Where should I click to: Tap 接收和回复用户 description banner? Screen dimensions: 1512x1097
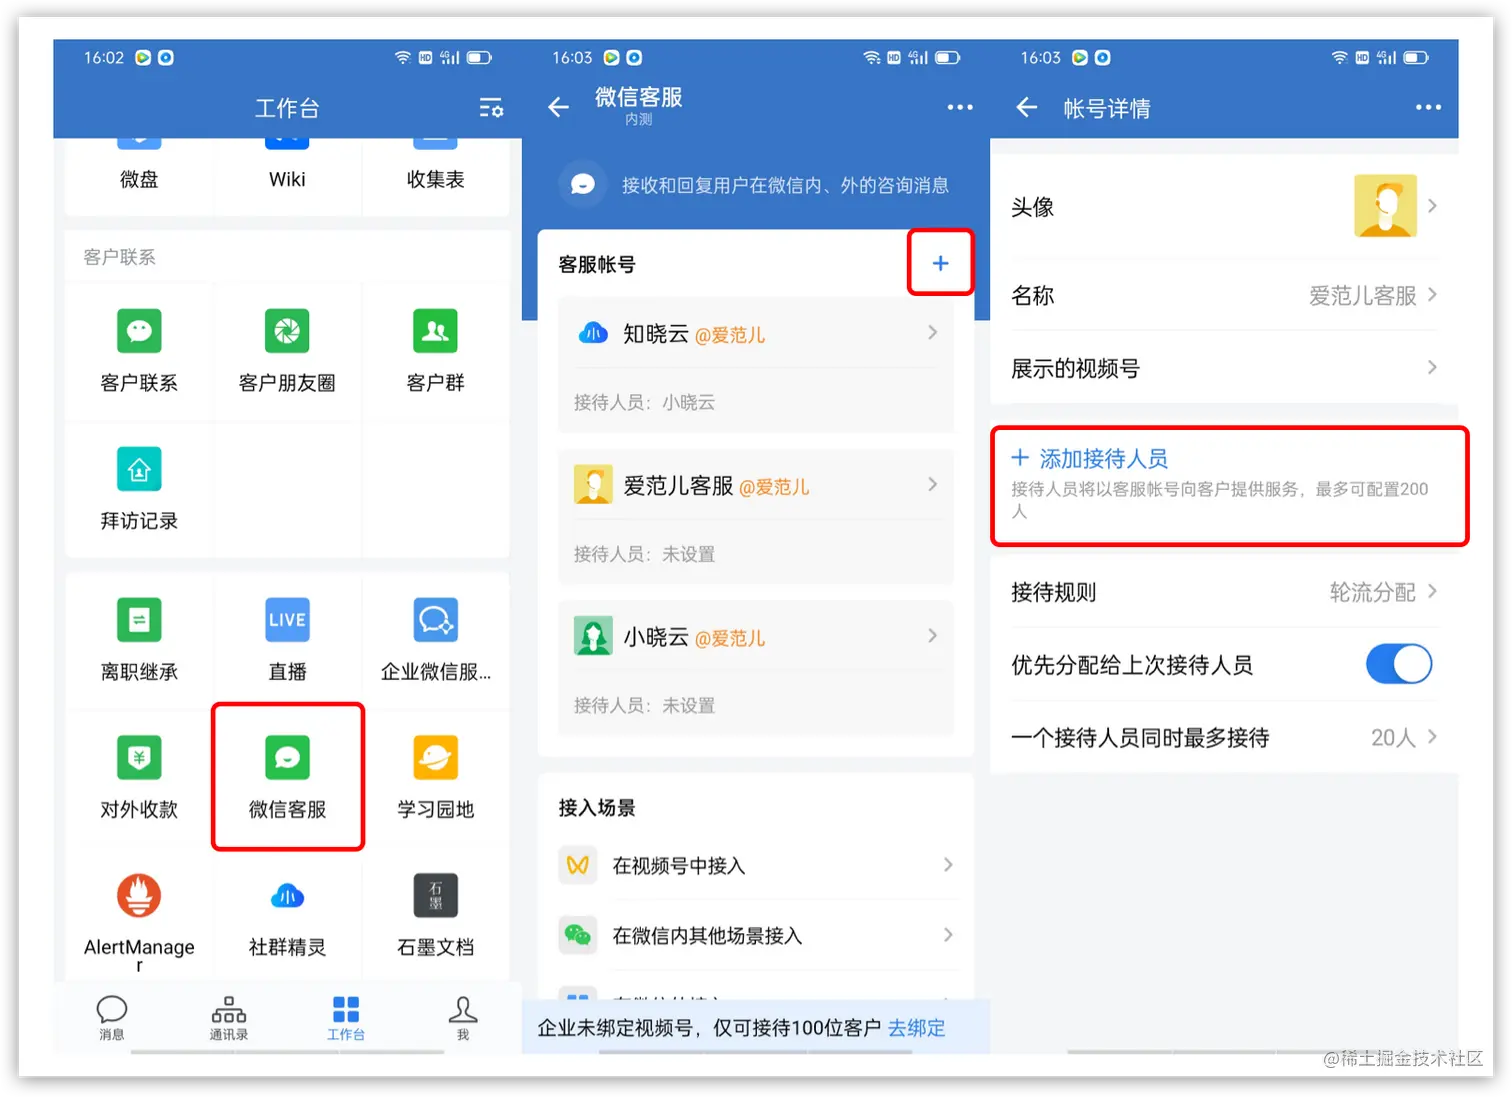(x=756, y=185)
